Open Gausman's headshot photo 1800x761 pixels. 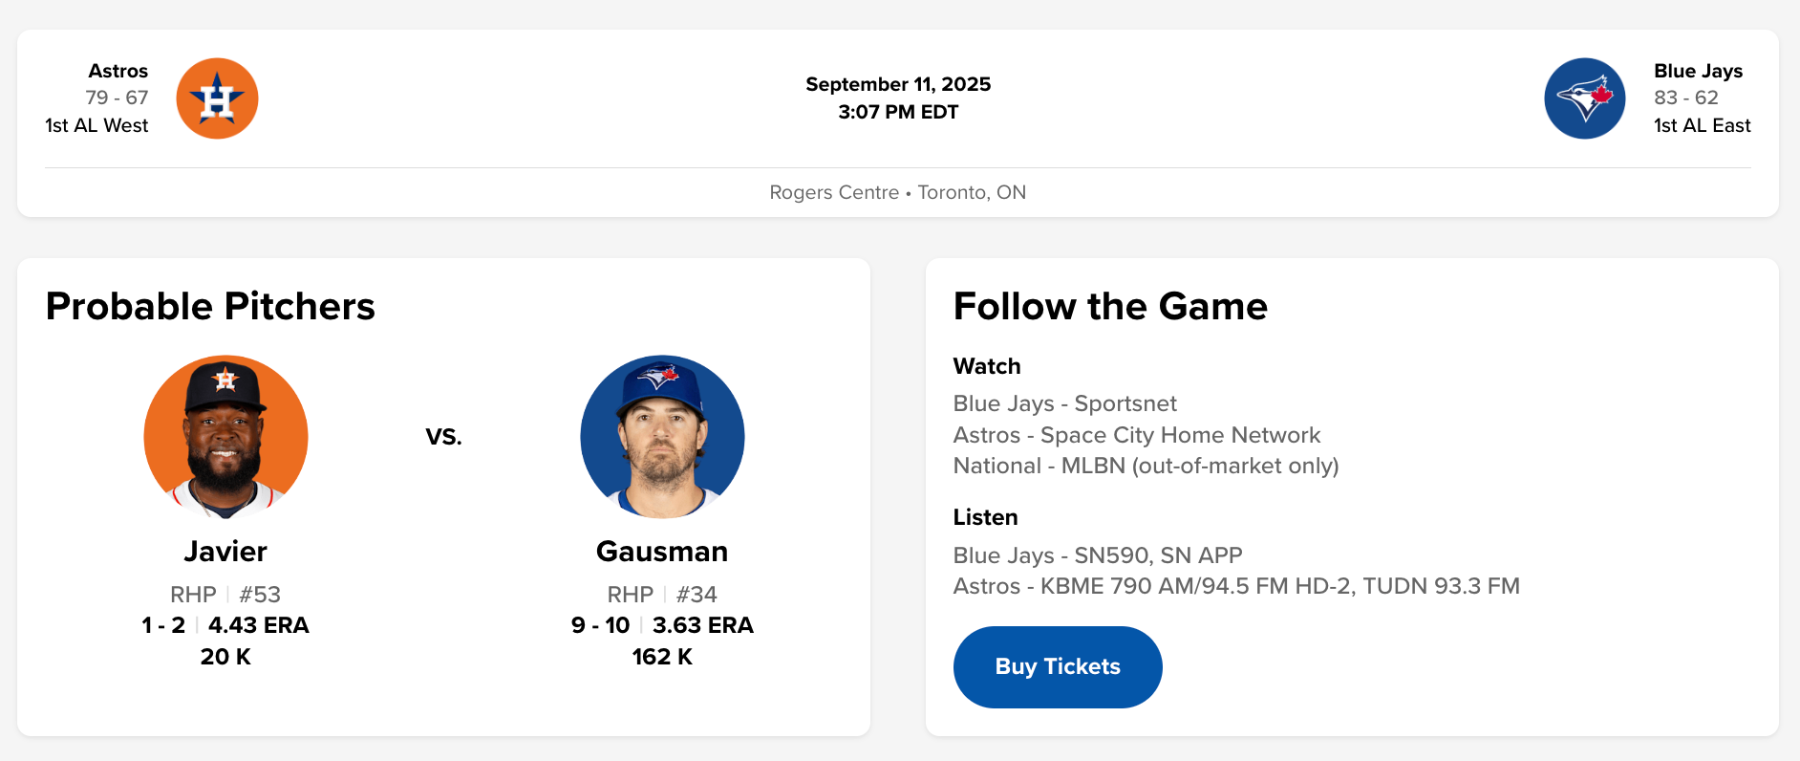(662, 437)
